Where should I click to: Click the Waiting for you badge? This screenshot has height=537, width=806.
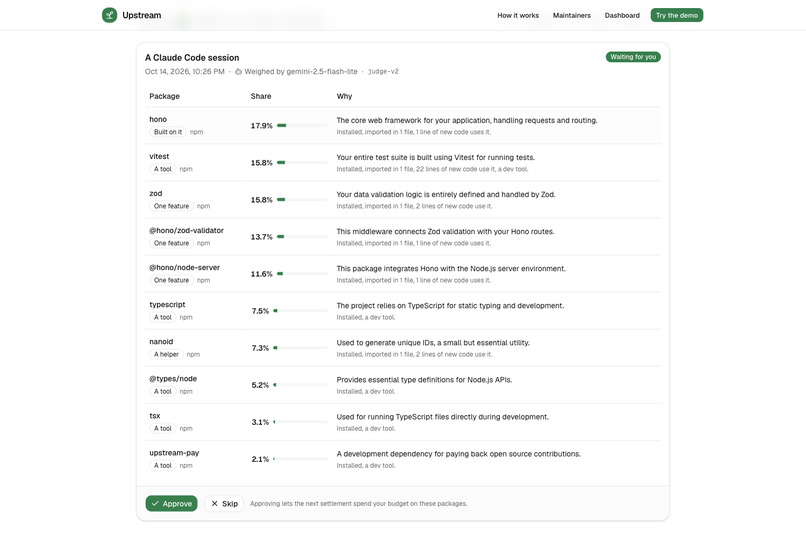click(633, 57)
